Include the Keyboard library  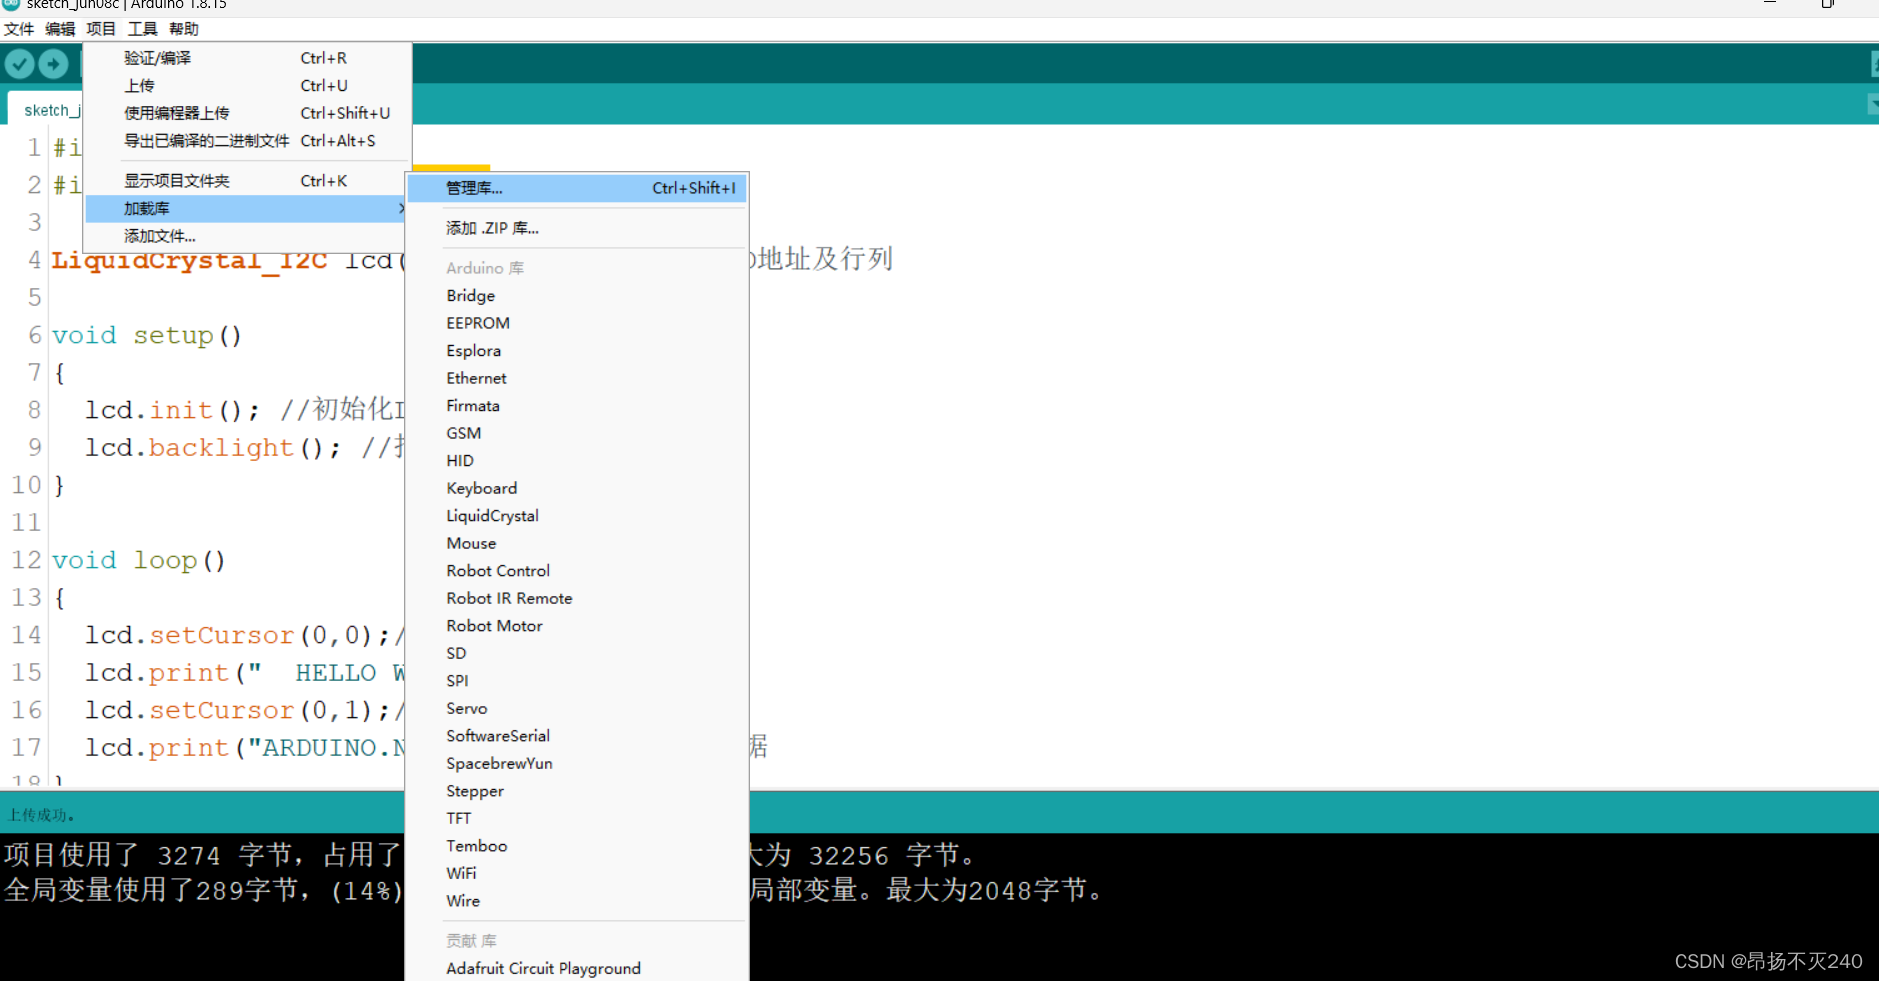click(x=577, y=488)
